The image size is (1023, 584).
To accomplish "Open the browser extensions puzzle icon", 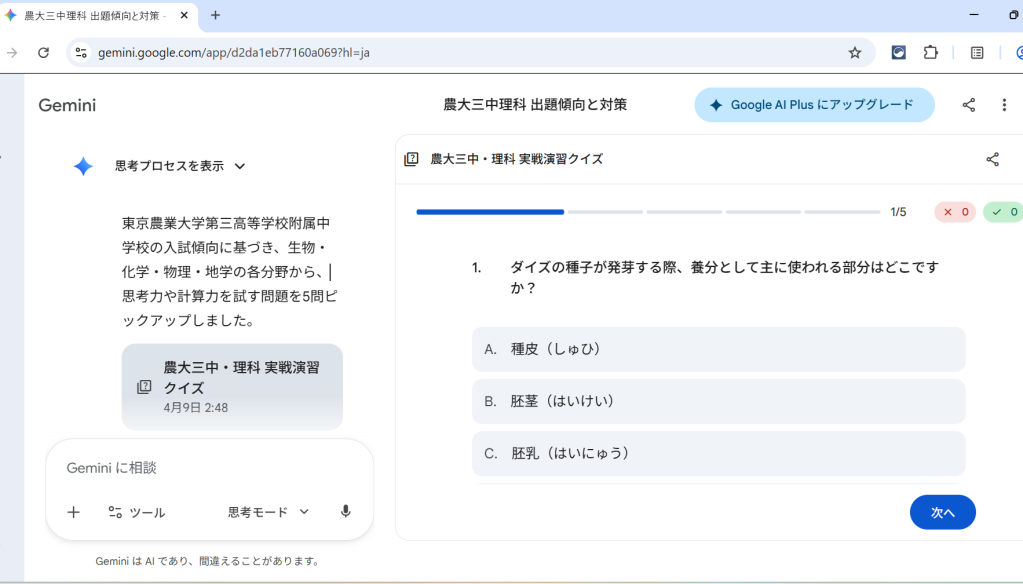I will (x=930, y=53).
